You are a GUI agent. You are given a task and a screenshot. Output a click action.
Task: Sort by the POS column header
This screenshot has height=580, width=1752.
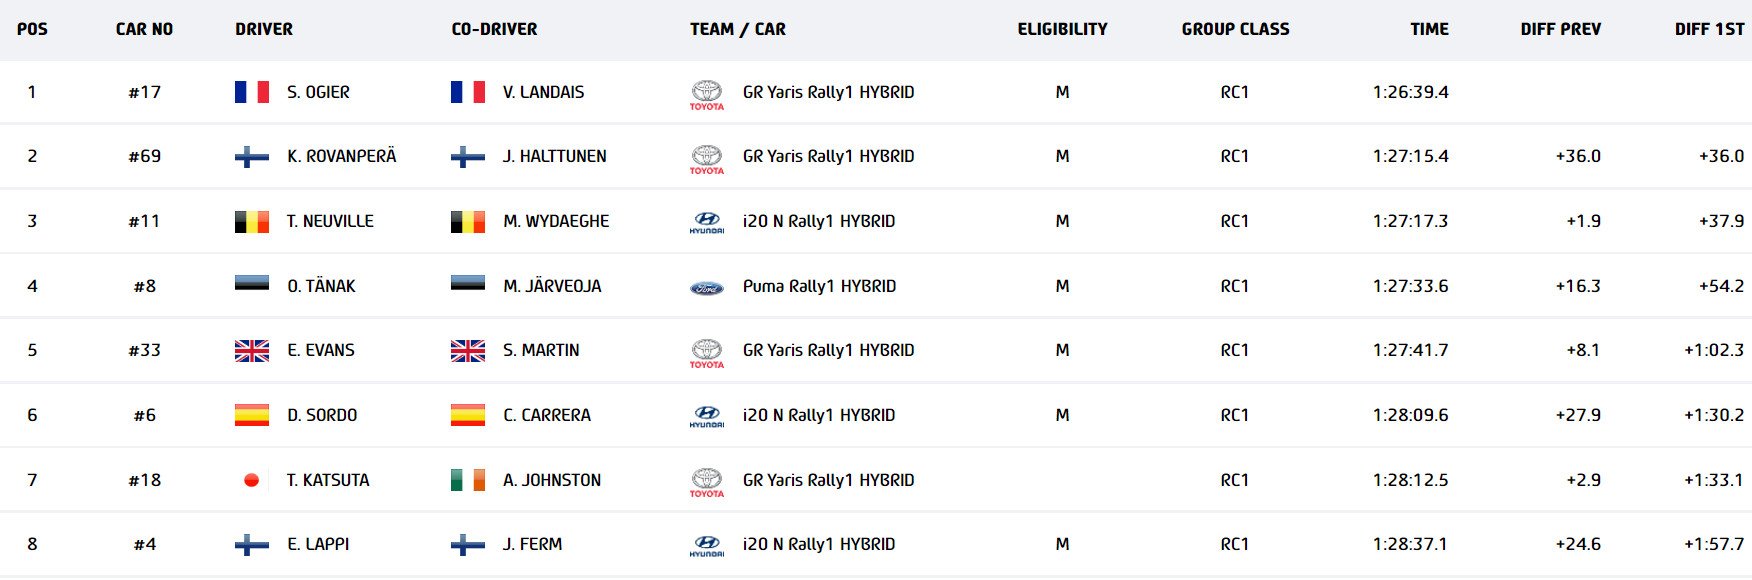pyautogui.click(x=32, y=29)
